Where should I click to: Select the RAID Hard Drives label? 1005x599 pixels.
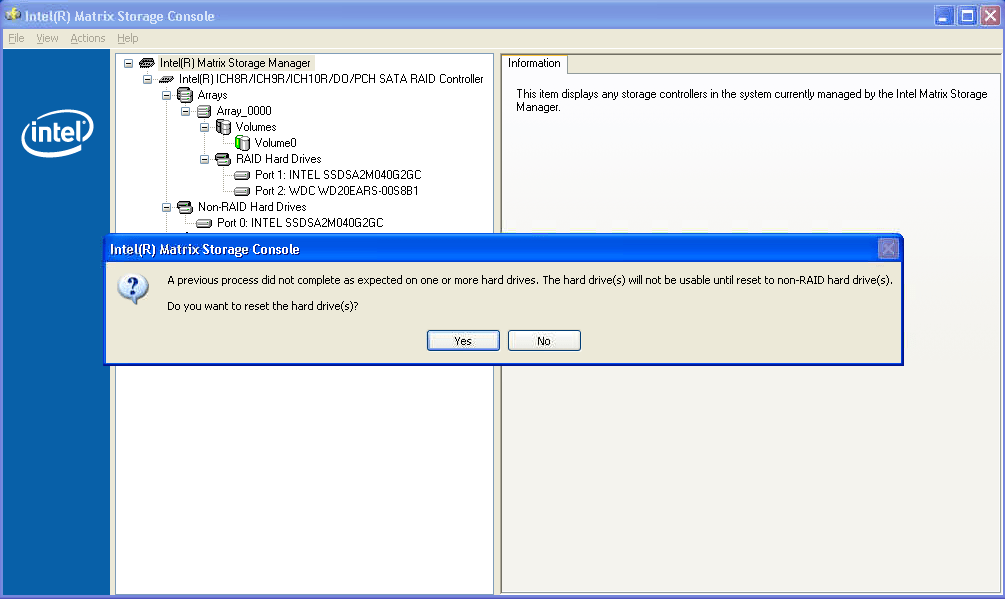coord(278,159)
